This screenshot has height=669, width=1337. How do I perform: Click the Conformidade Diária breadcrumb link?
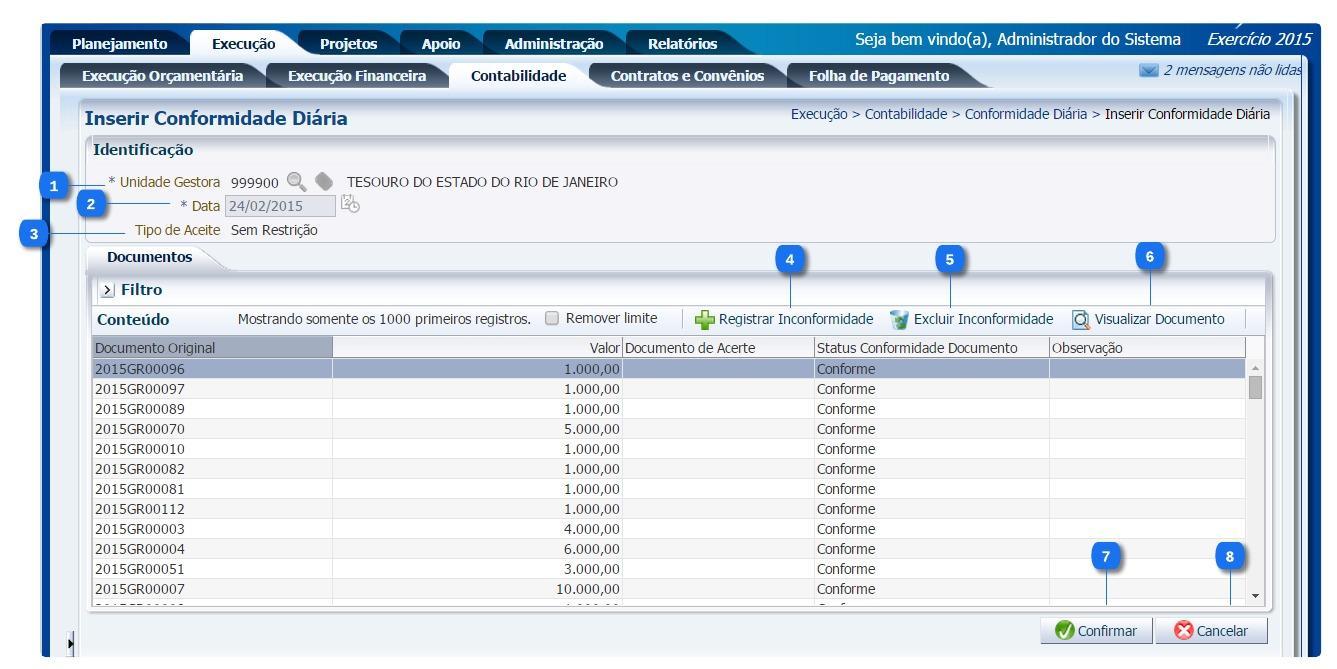coord(1024,114)
